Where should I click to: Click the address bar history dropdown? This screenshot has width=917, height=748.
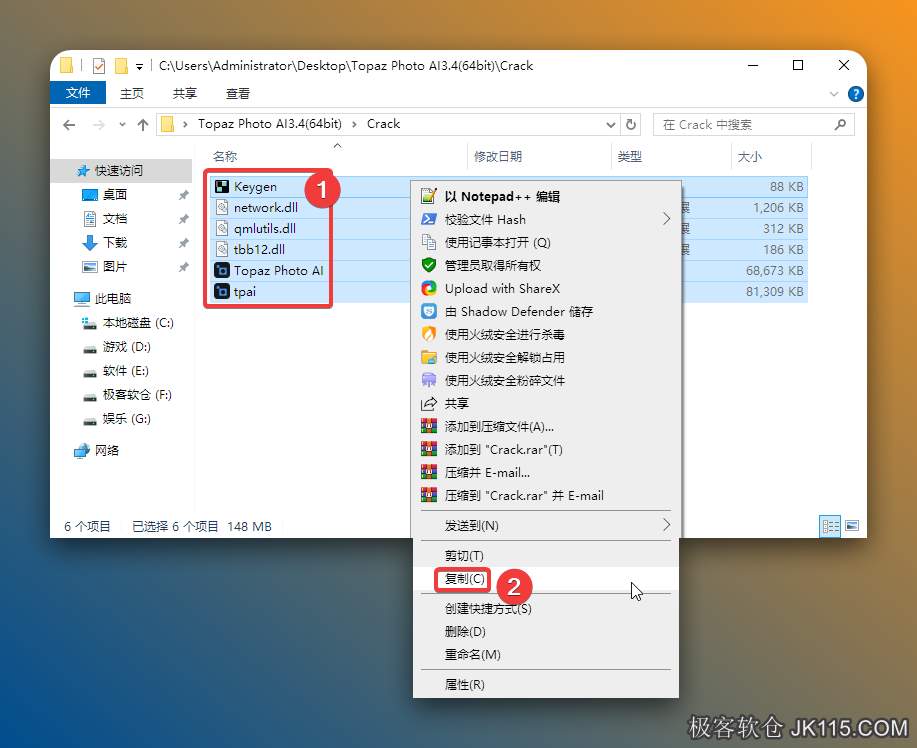click(x=611, y=125)
